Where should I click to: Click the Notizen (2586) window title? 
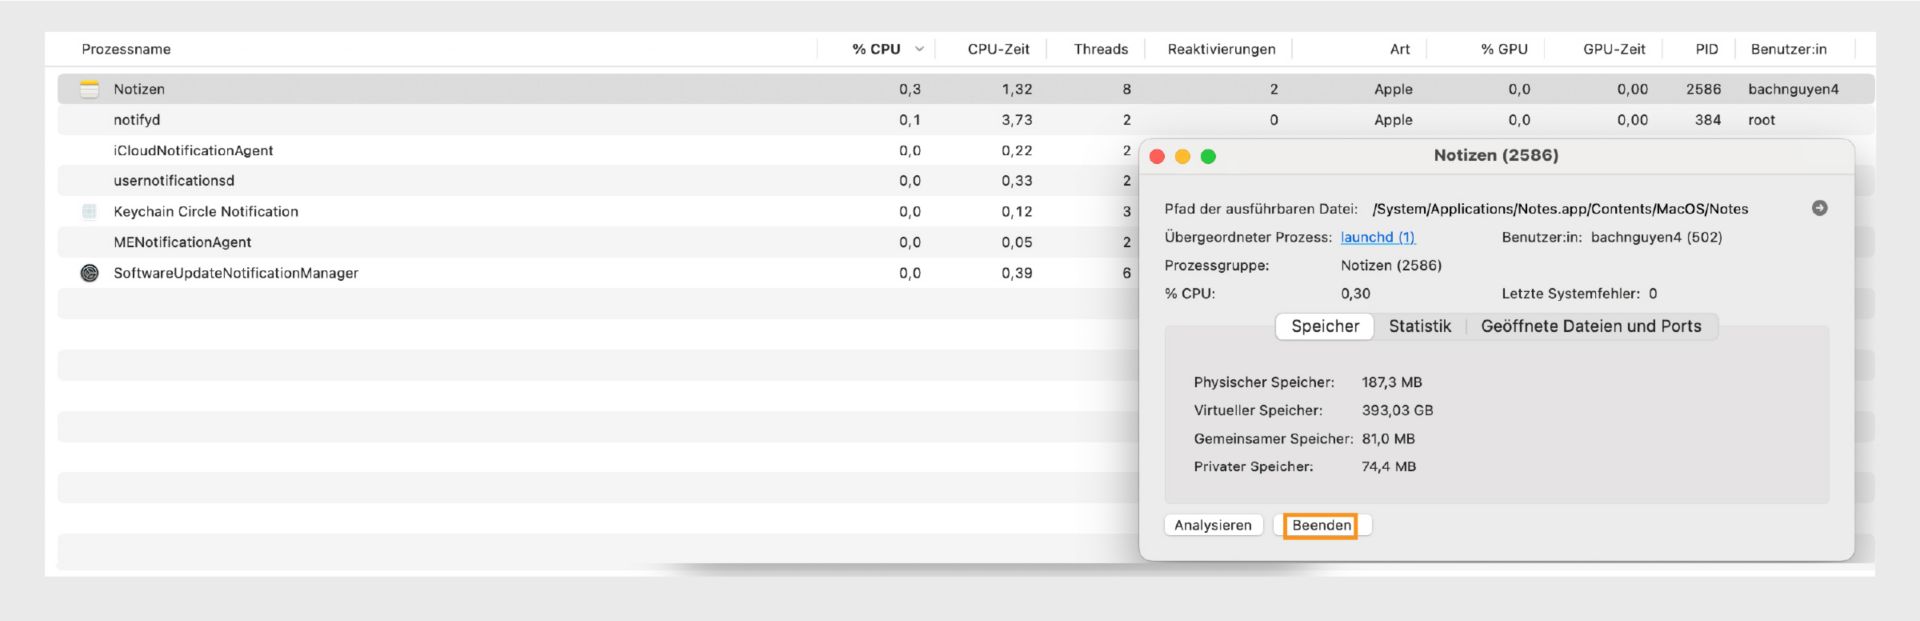[1496, 155]
